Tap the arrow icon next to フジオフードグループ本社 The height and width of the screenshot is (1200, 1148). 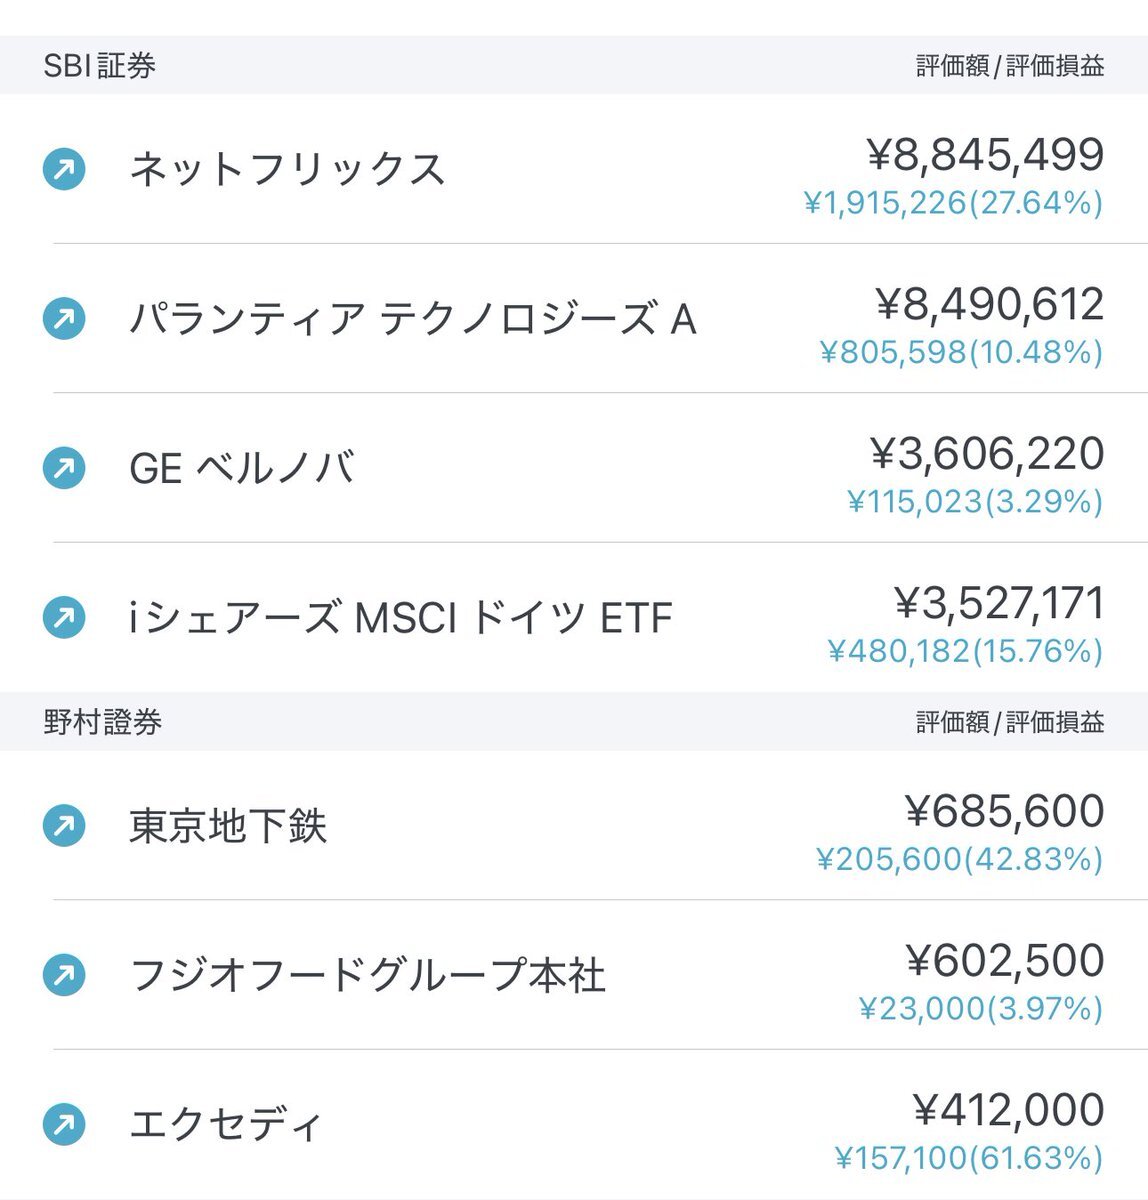[64, 975]
